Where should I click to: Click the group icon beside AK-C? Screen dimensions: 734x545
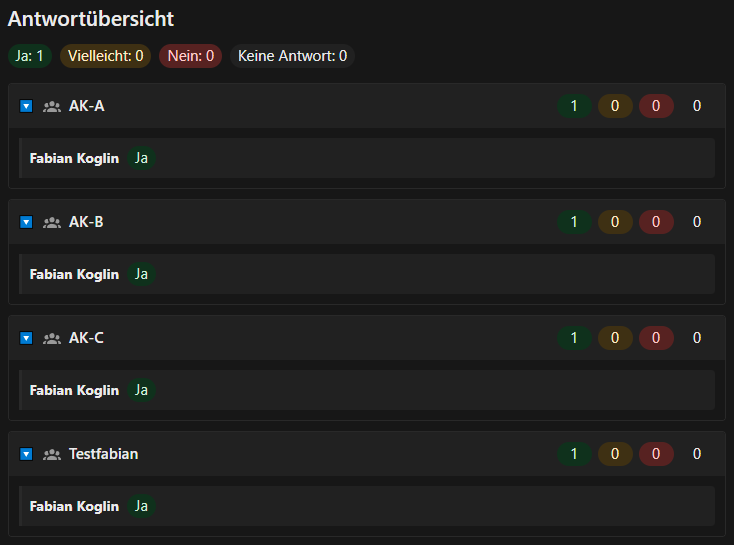pos(52,338)
